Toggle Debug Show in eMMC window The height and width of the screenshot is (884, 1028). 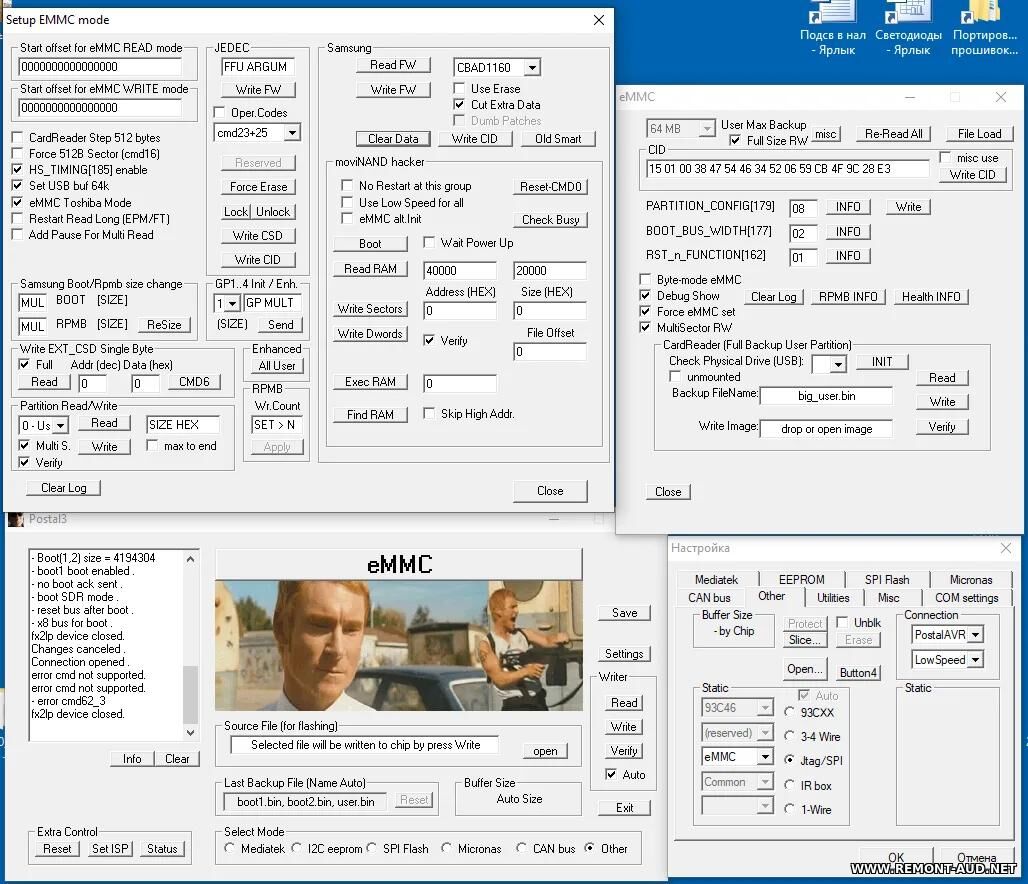(645, 296)
